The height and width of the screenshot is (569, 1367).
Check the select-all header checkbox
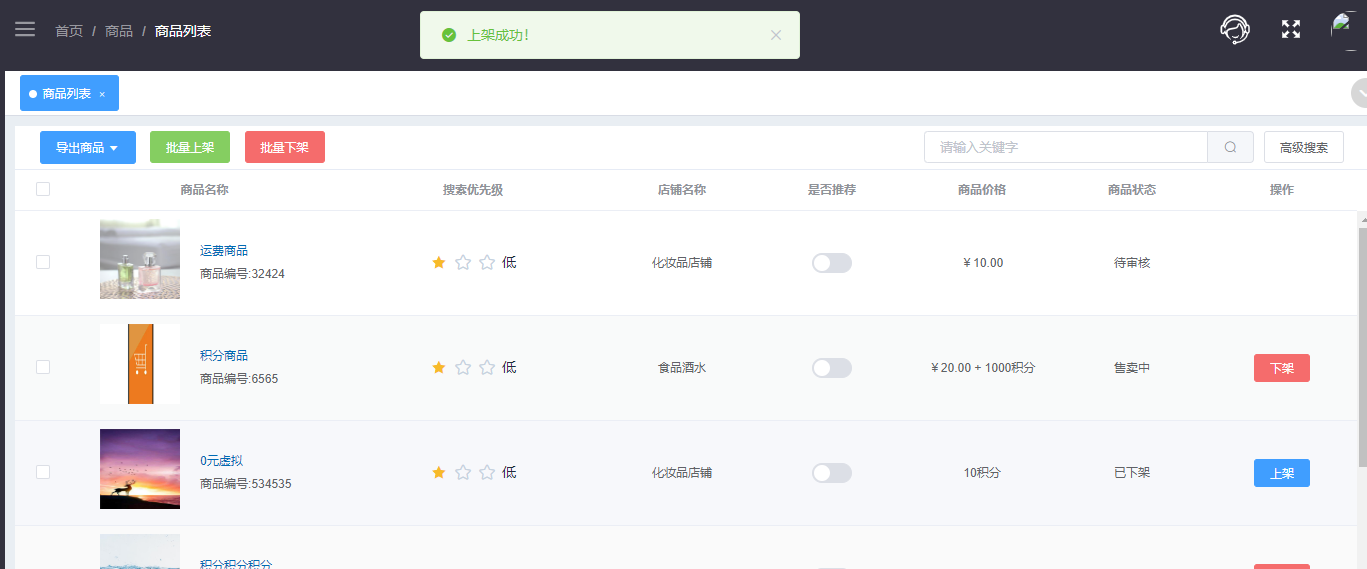tap(43, 189)
